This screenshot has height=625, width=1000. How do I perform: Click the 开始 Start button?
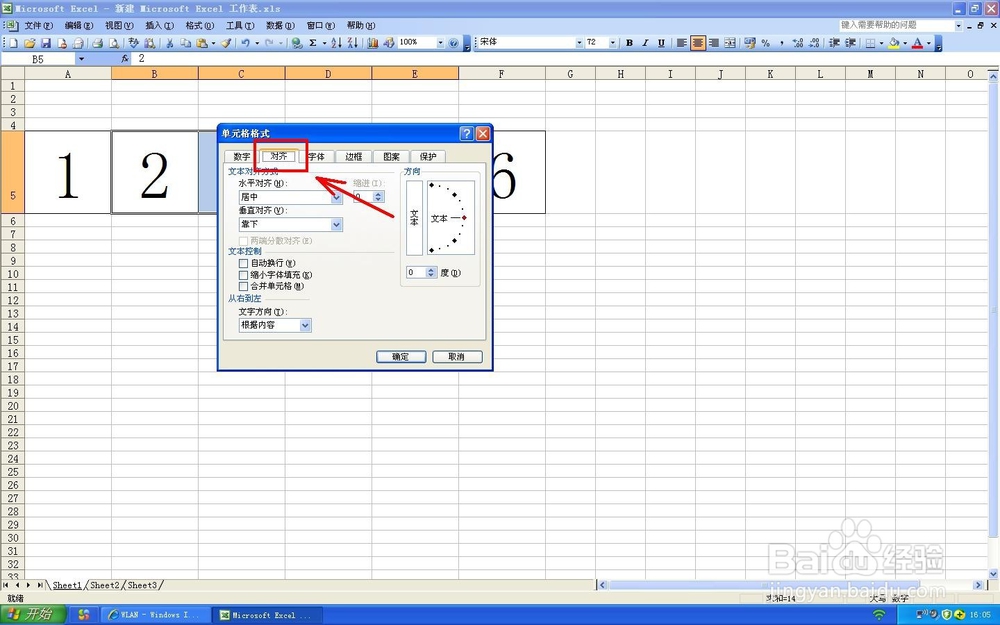[x=33, y=615]
